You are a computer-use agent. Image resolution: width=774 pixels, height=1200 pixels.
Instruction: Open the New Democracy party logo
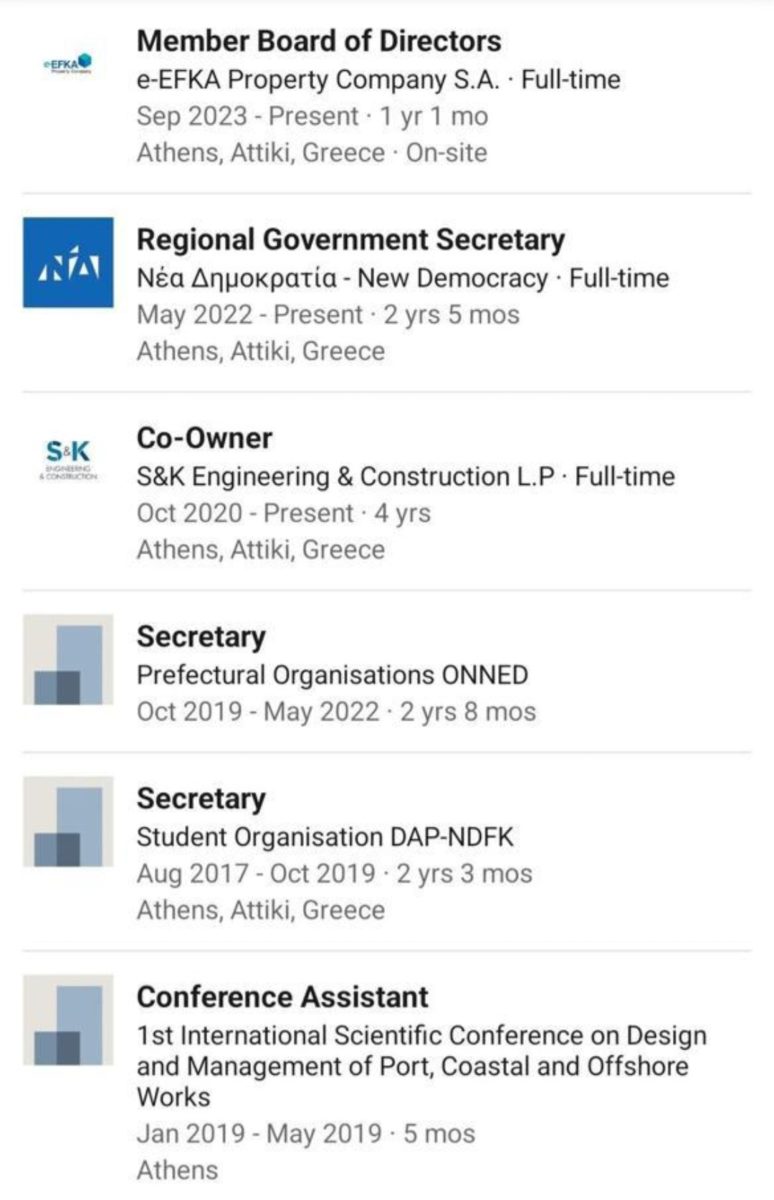coord(68,262)
